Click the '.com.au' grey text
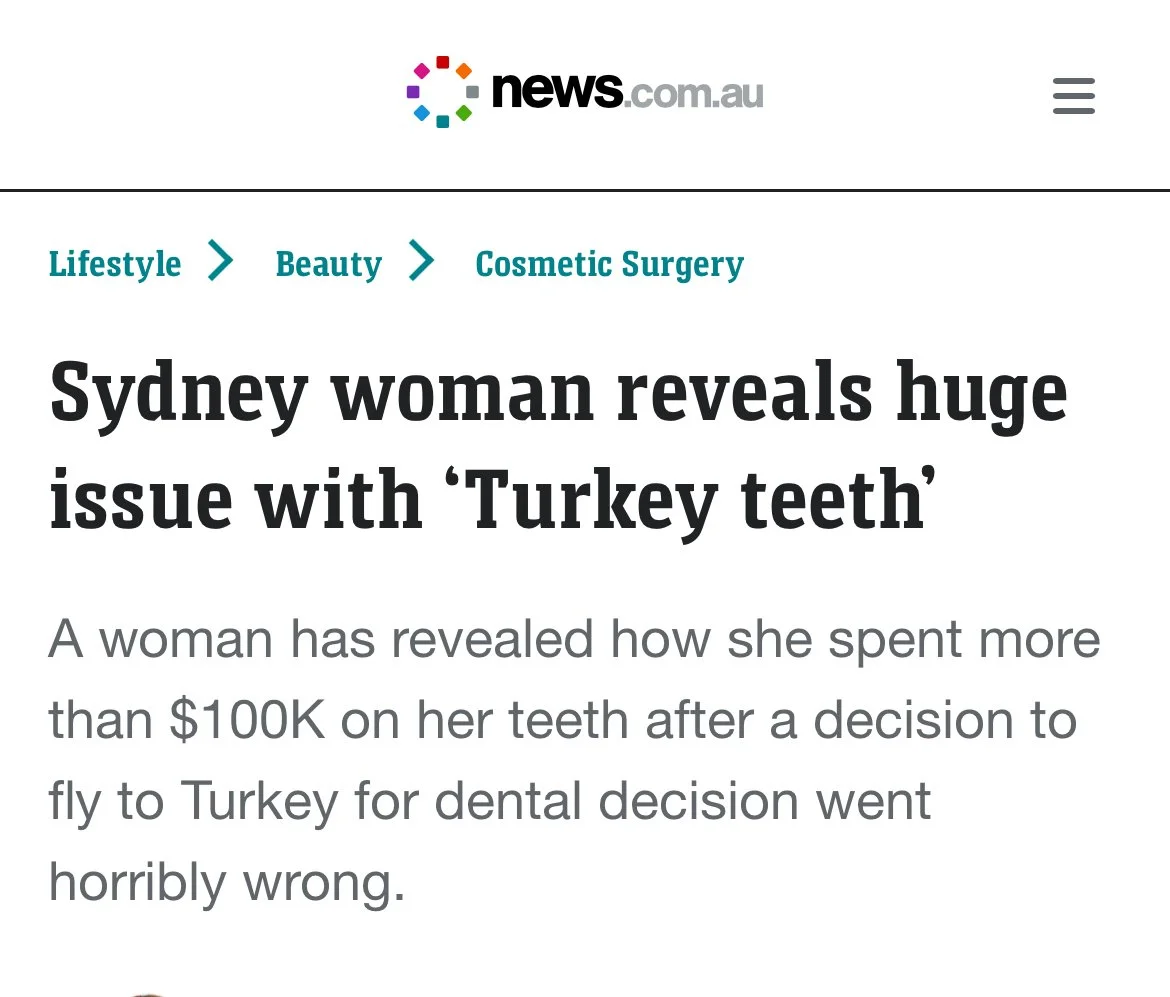Screen dimensions: 1170x997 (x=693, y=93)
